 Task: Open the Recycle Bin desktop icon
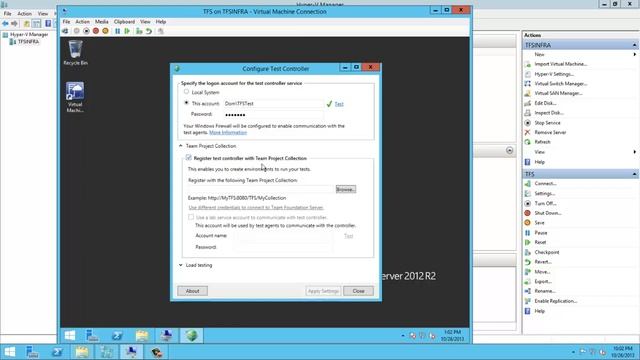click(x=76, y=53)
